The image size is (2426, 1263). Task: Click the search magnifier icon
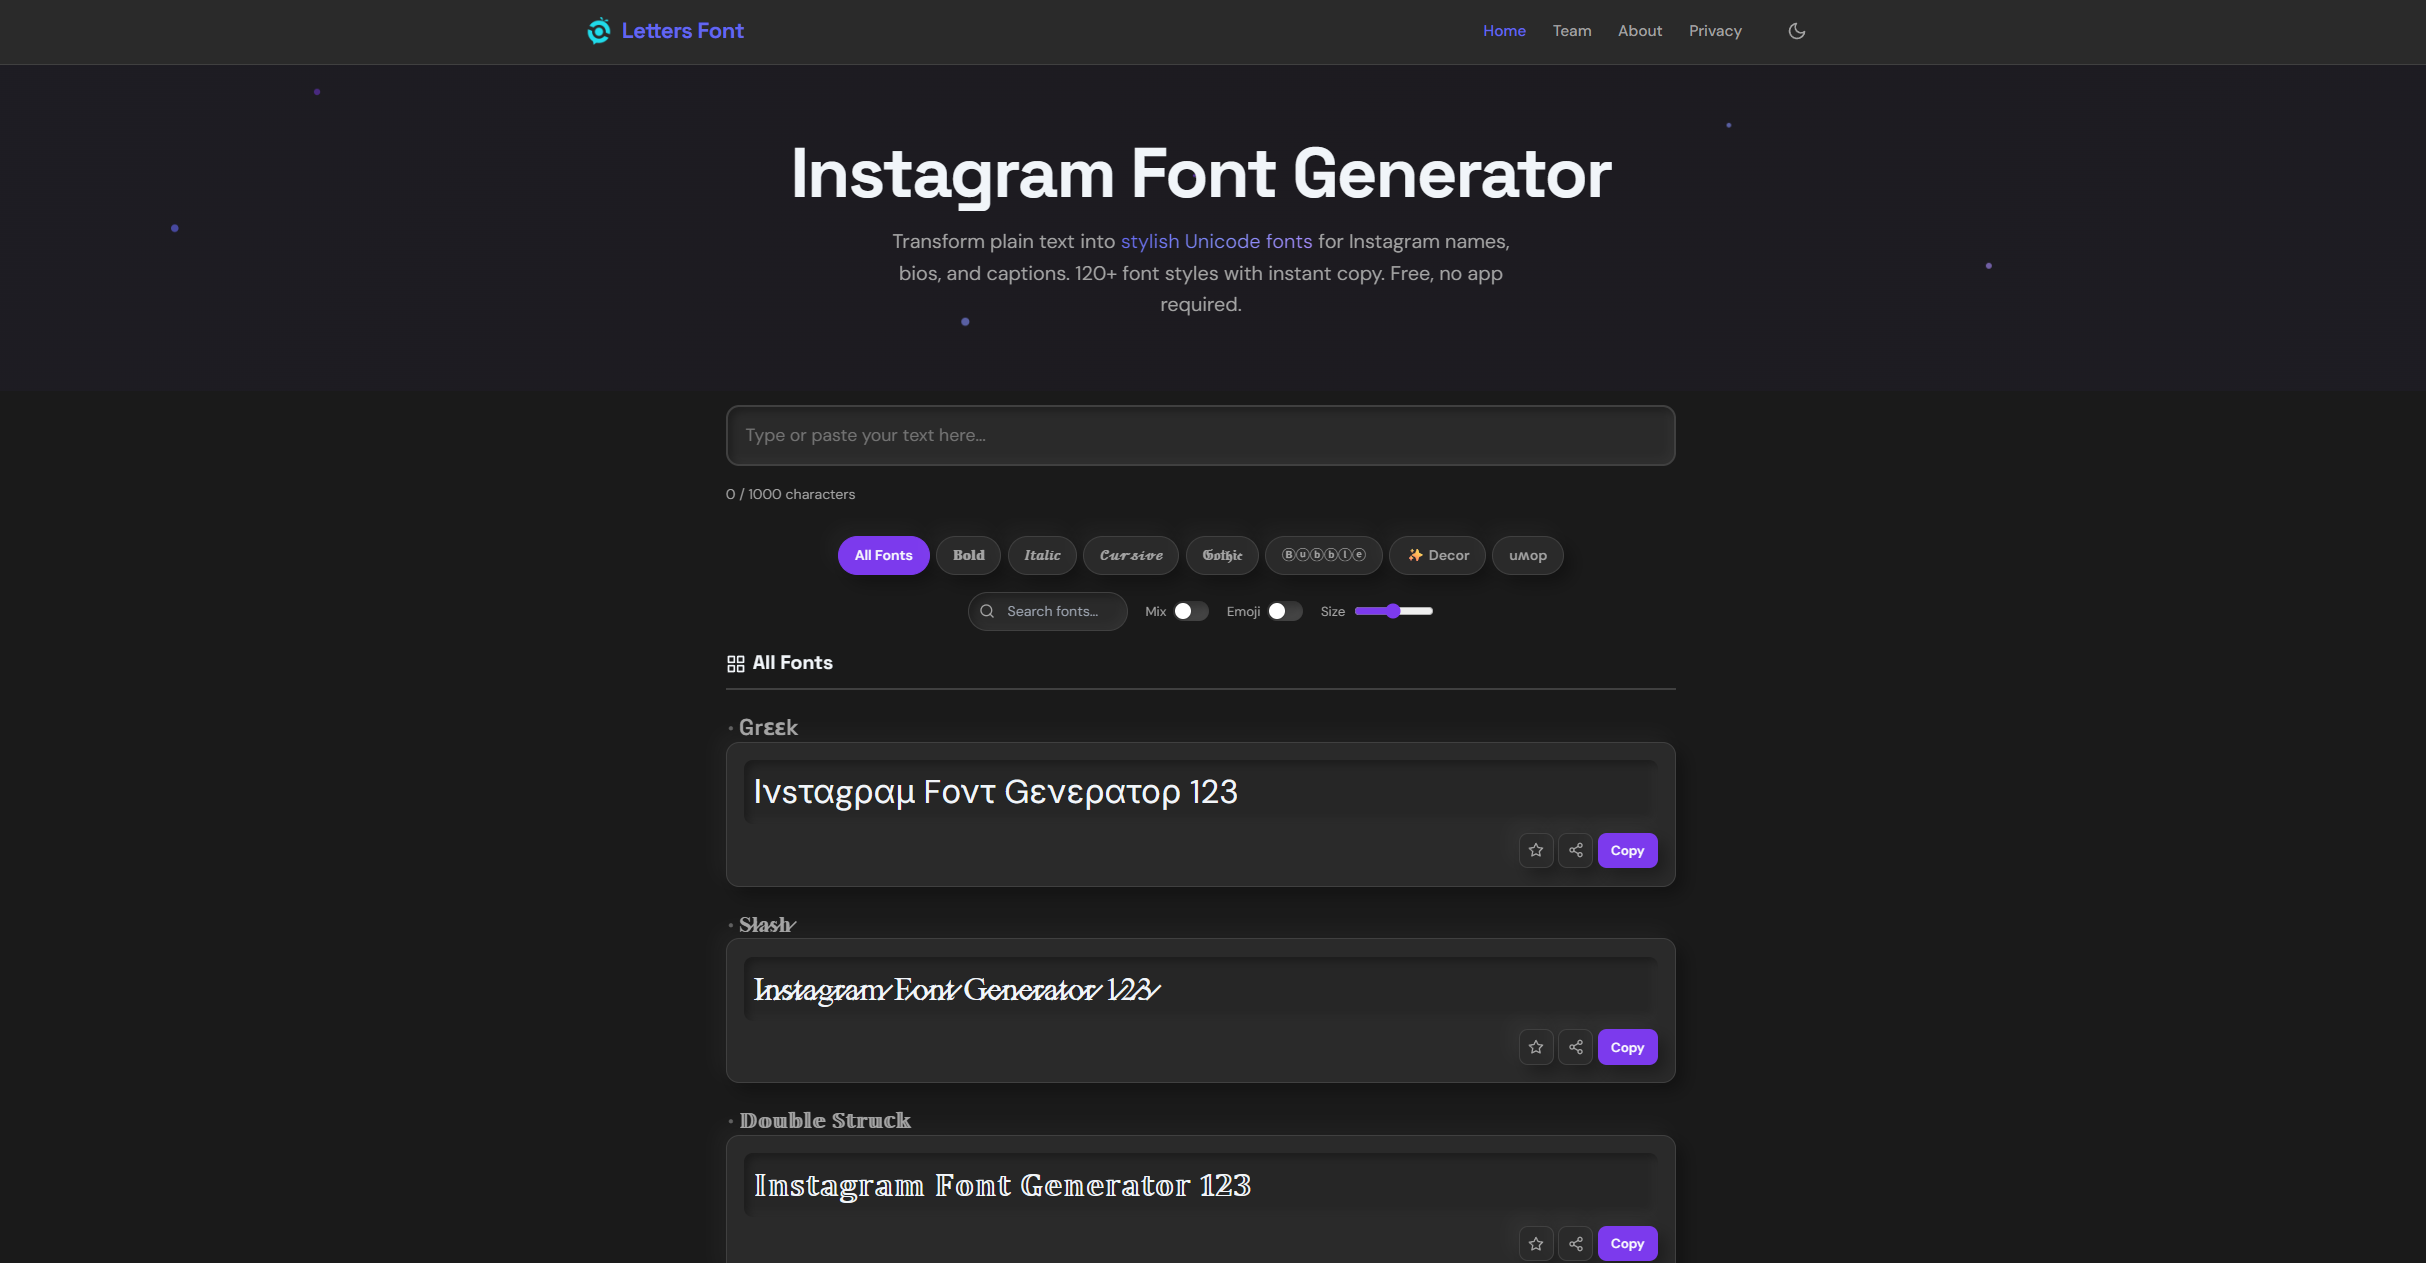[x=987, y=611]
